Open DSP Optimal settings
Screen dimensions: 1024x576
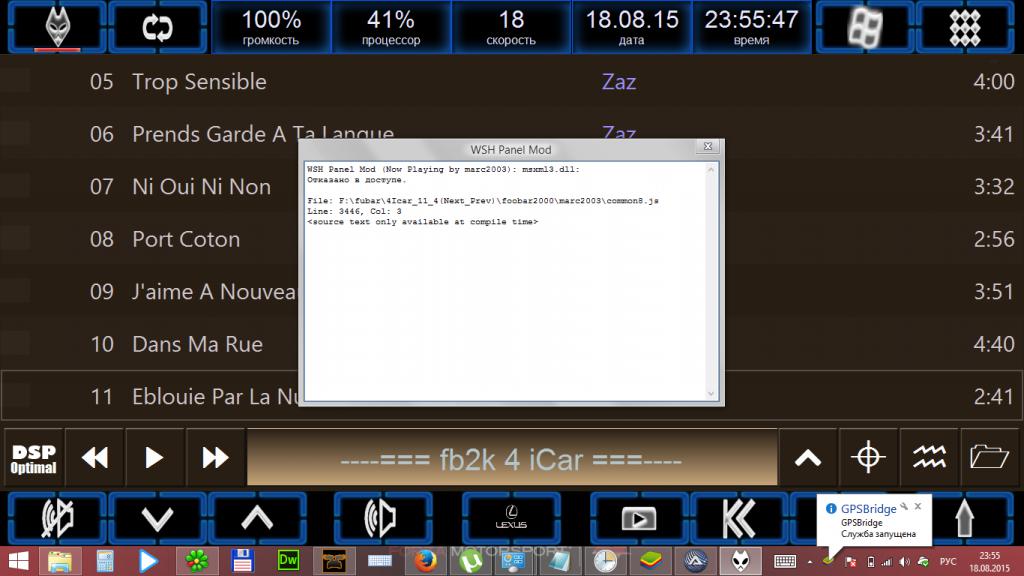[34, 457]
